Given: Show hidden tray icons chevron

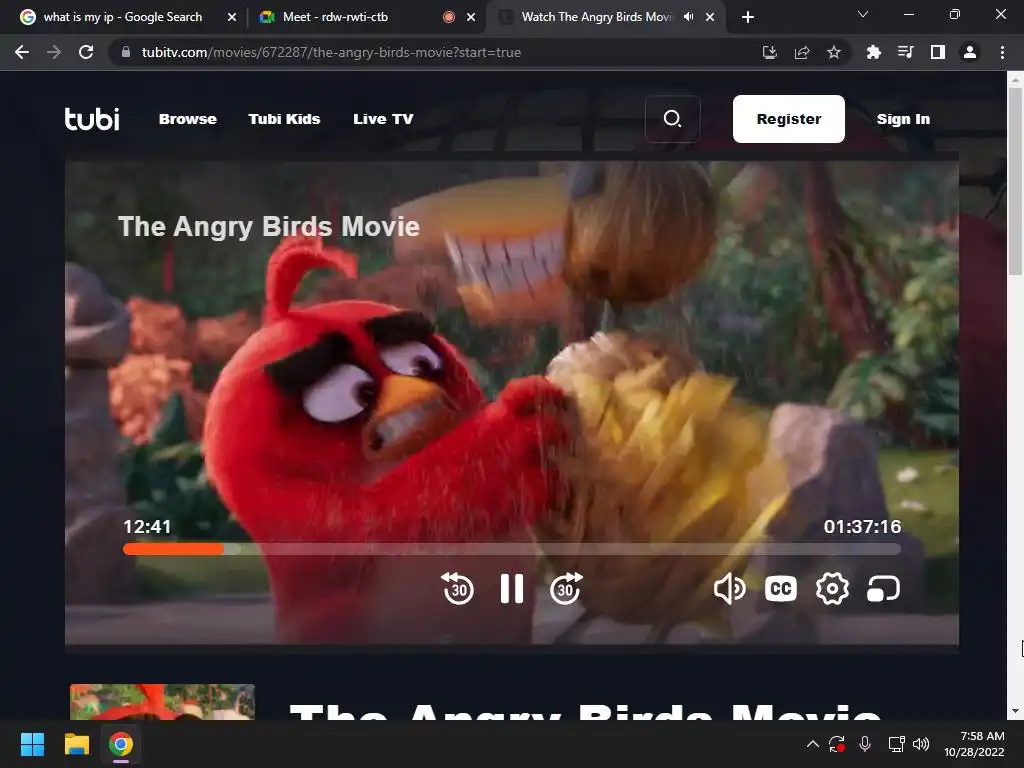Looking at the screenshot, I should click(812, 744).
